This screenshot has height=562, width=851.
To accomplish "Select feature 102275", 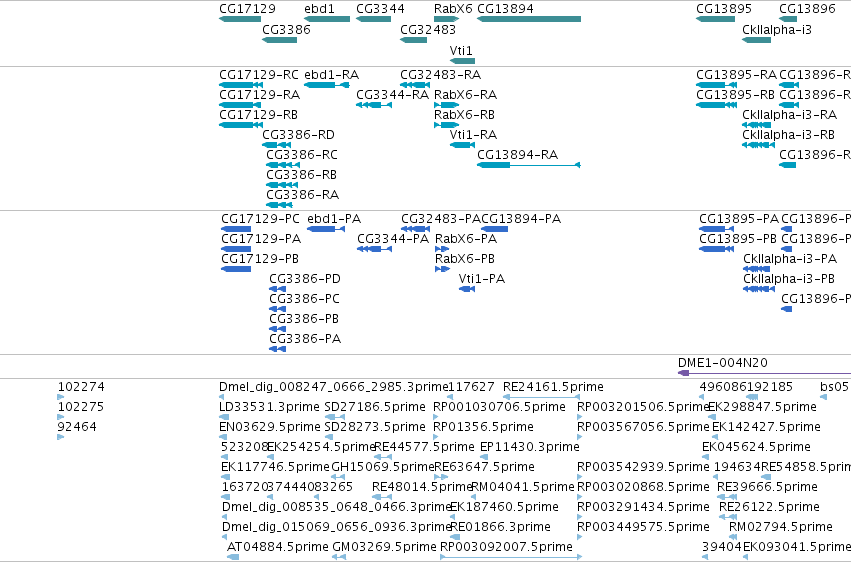I will 60,417.
